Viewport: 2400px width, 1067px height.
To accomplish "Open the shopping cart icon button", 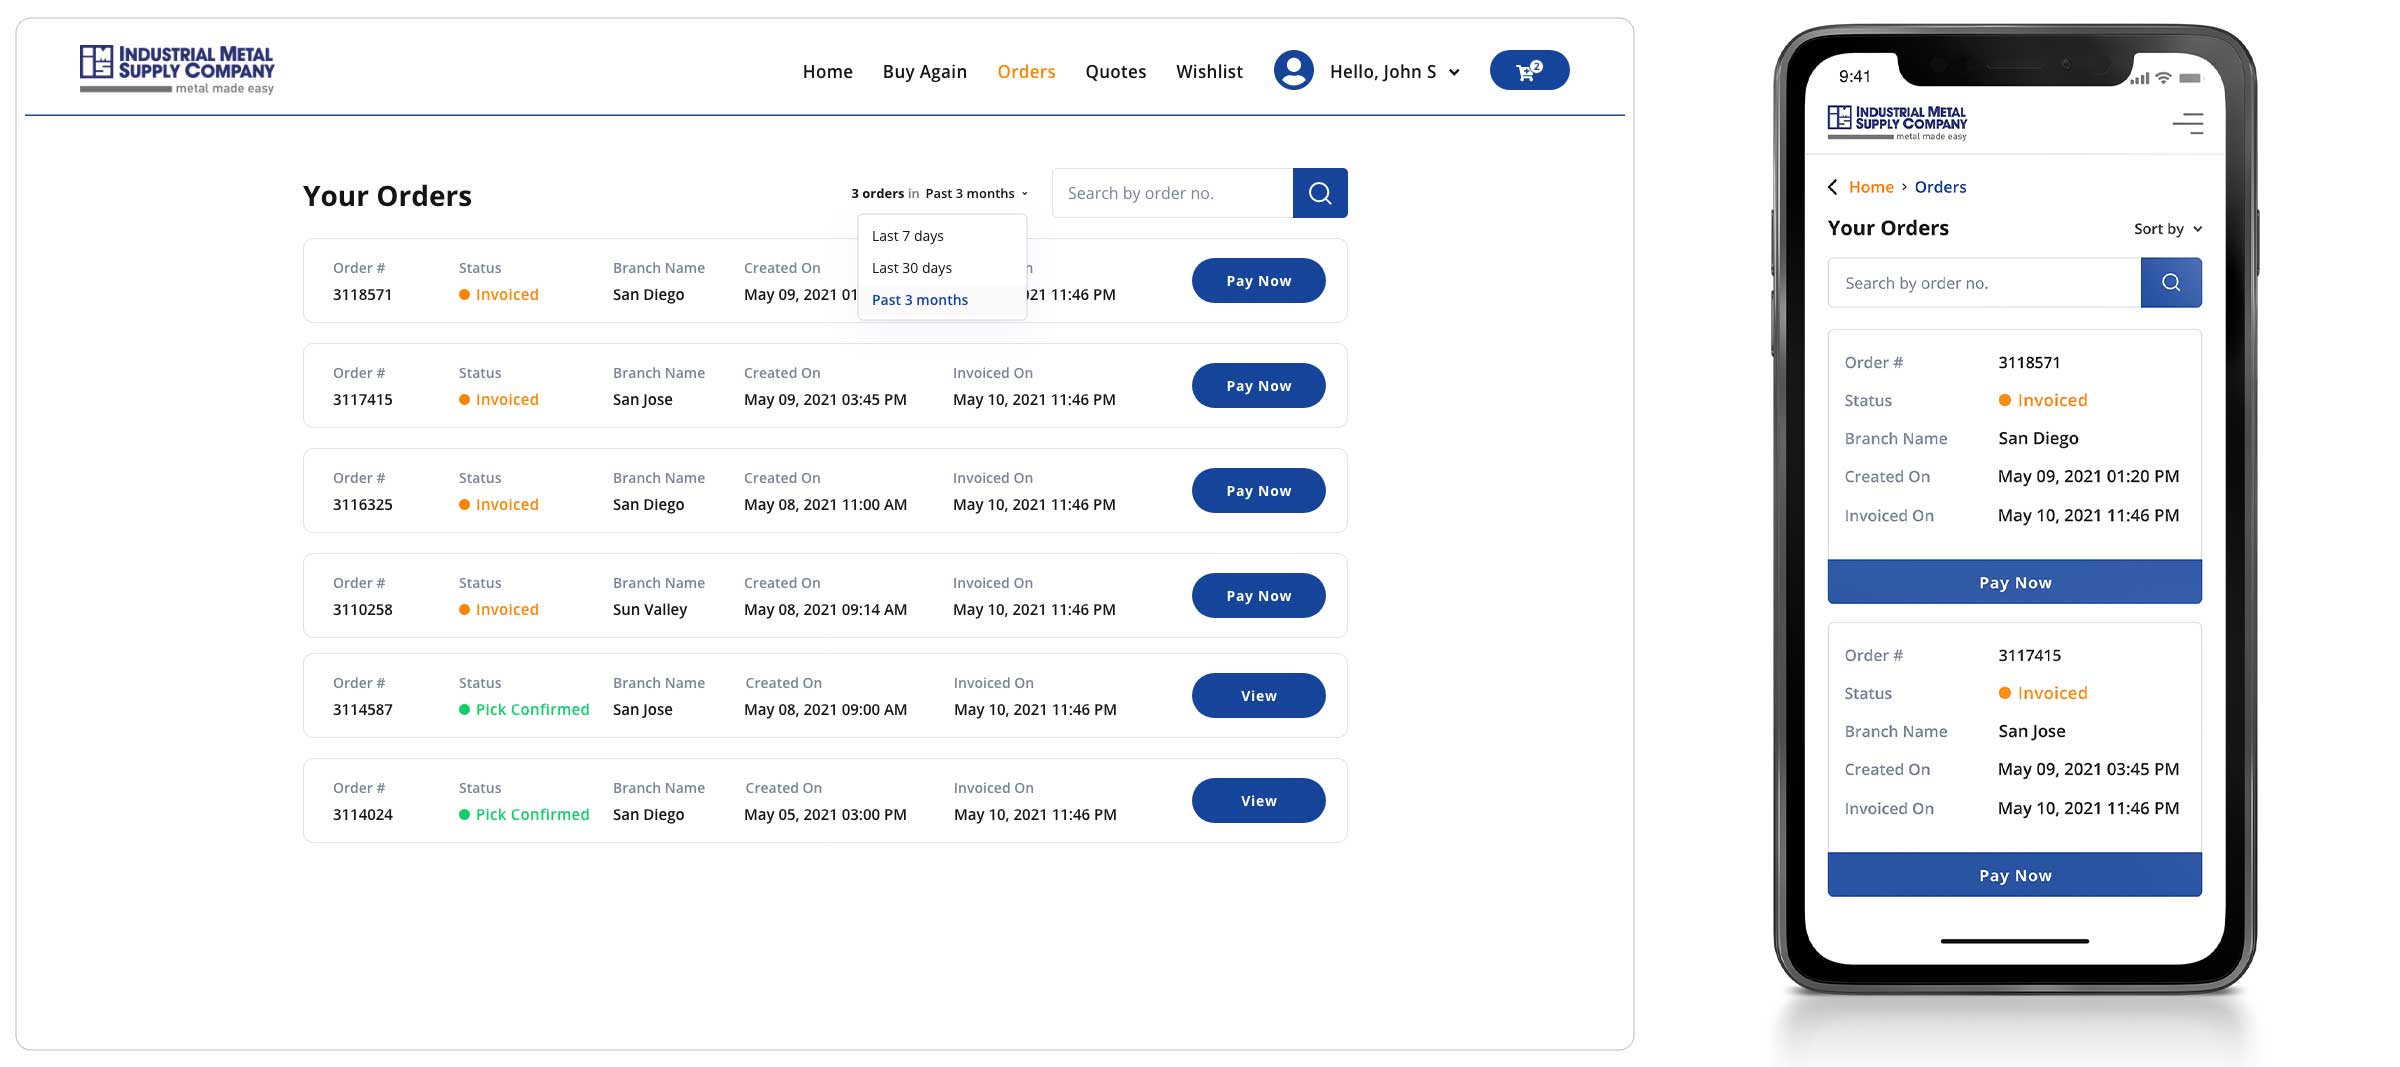I will [x=1528, y=71].
